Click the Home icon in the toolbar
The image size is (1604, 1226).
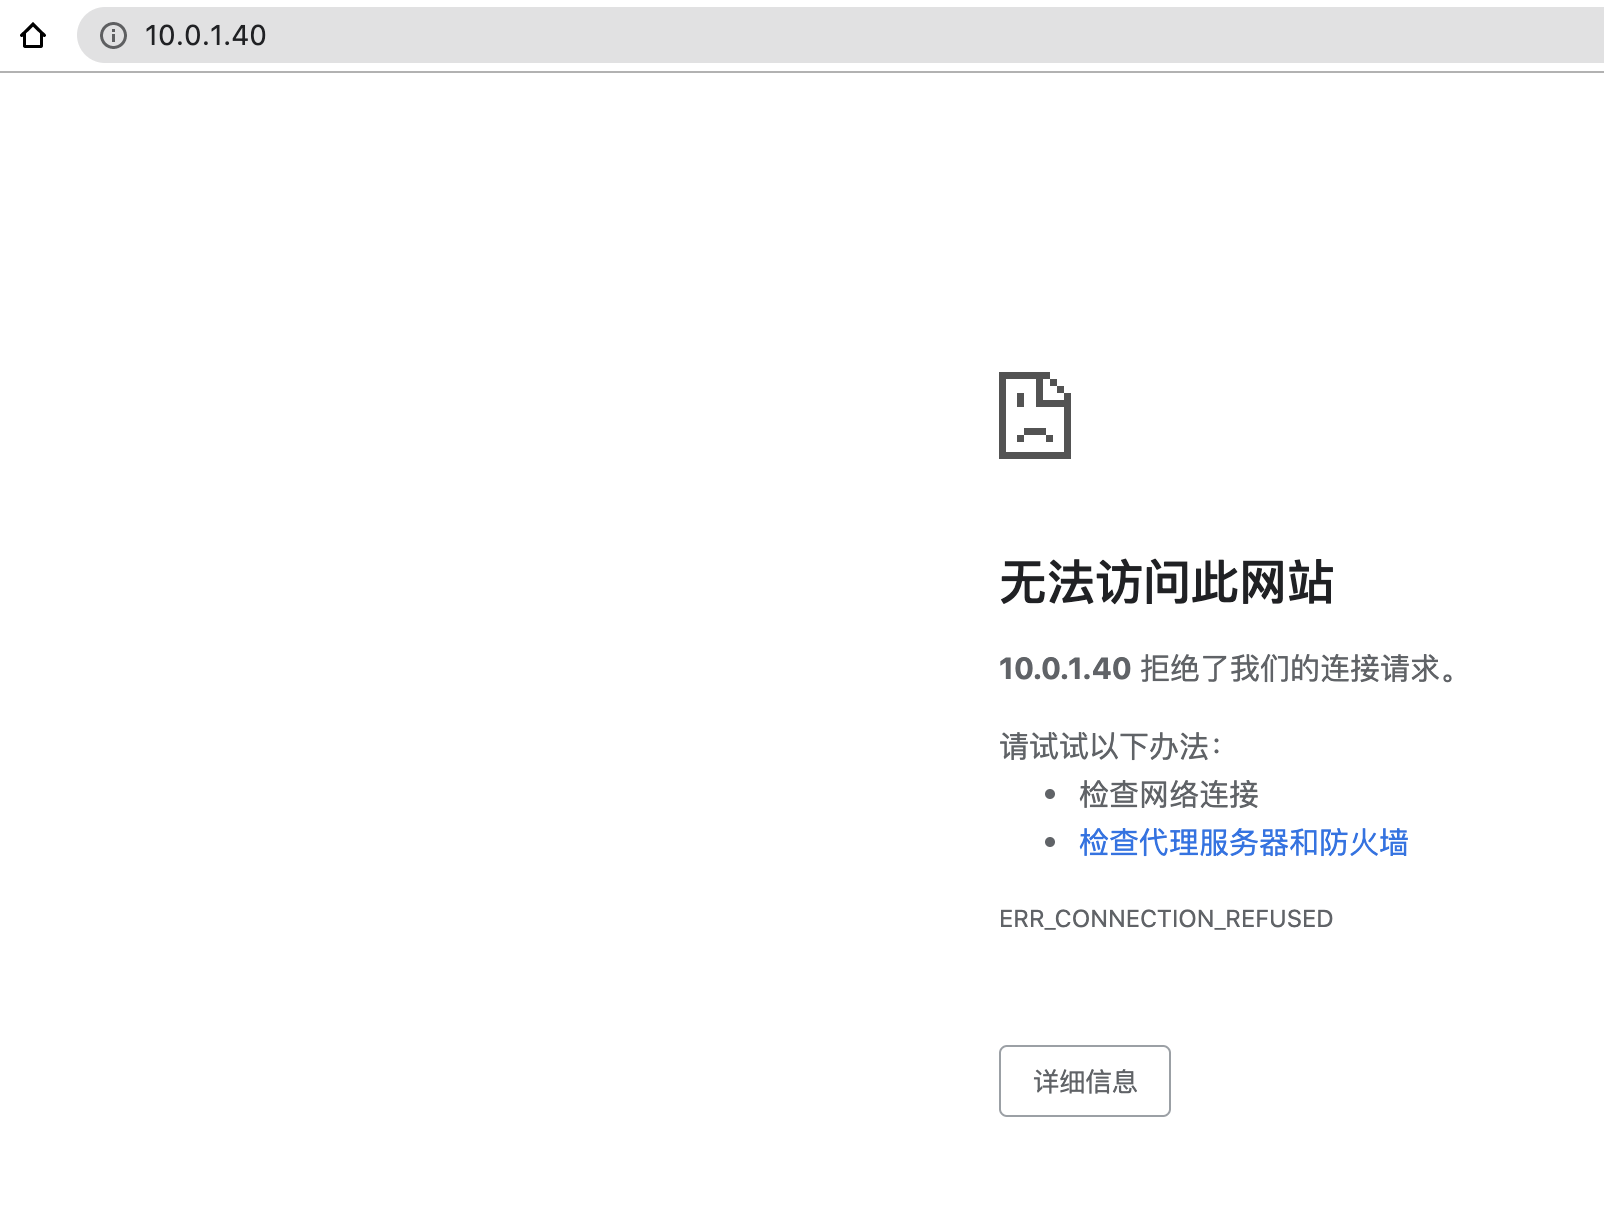point(33,36)
